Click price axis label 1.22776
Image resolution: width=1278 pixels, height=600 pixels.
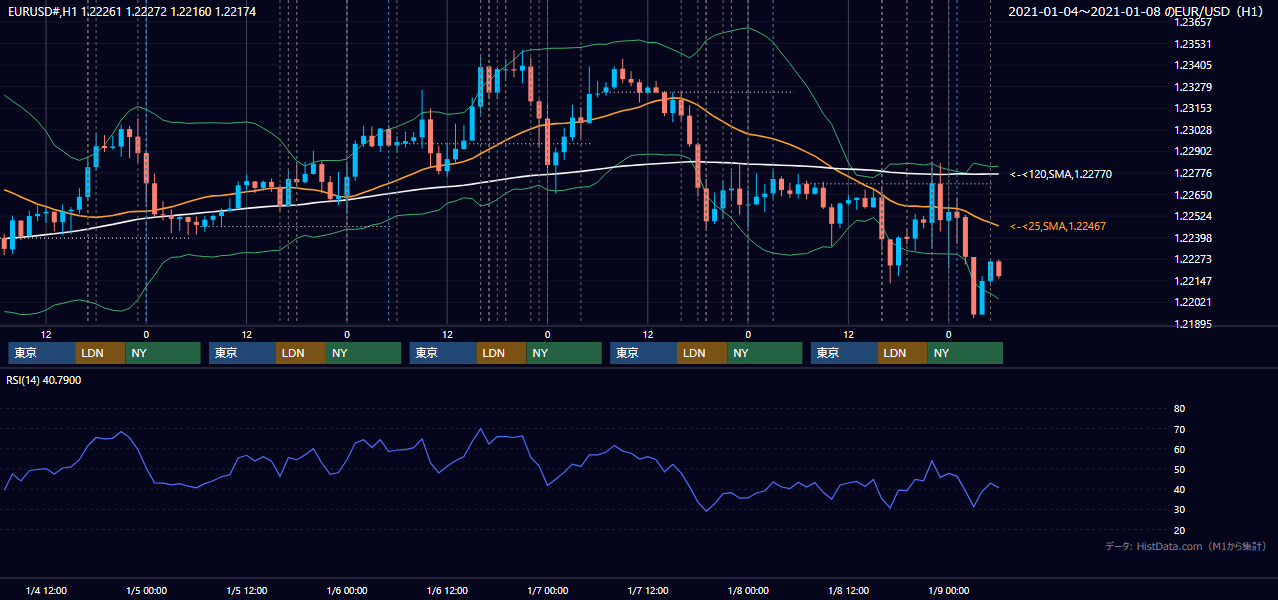pyautogui.click(x=1193, y=173)
